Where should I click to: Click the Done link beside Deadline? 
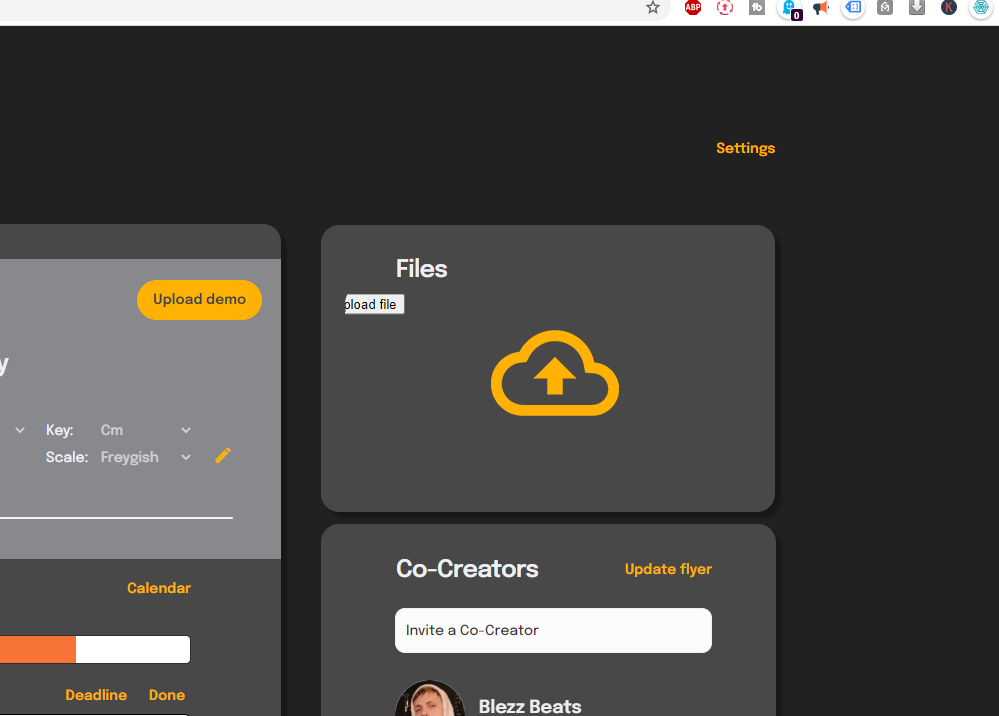[x=167, y=694]
